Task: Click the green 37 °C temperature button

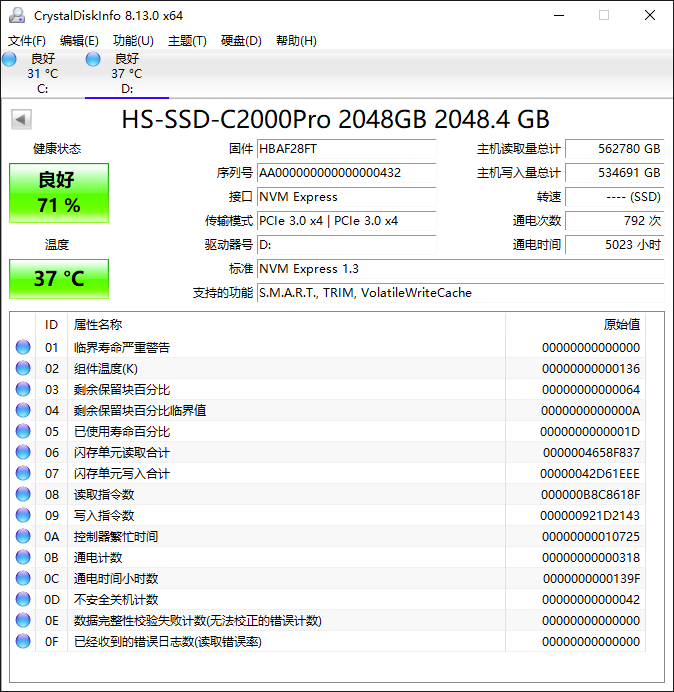Action: coord(59,279)
